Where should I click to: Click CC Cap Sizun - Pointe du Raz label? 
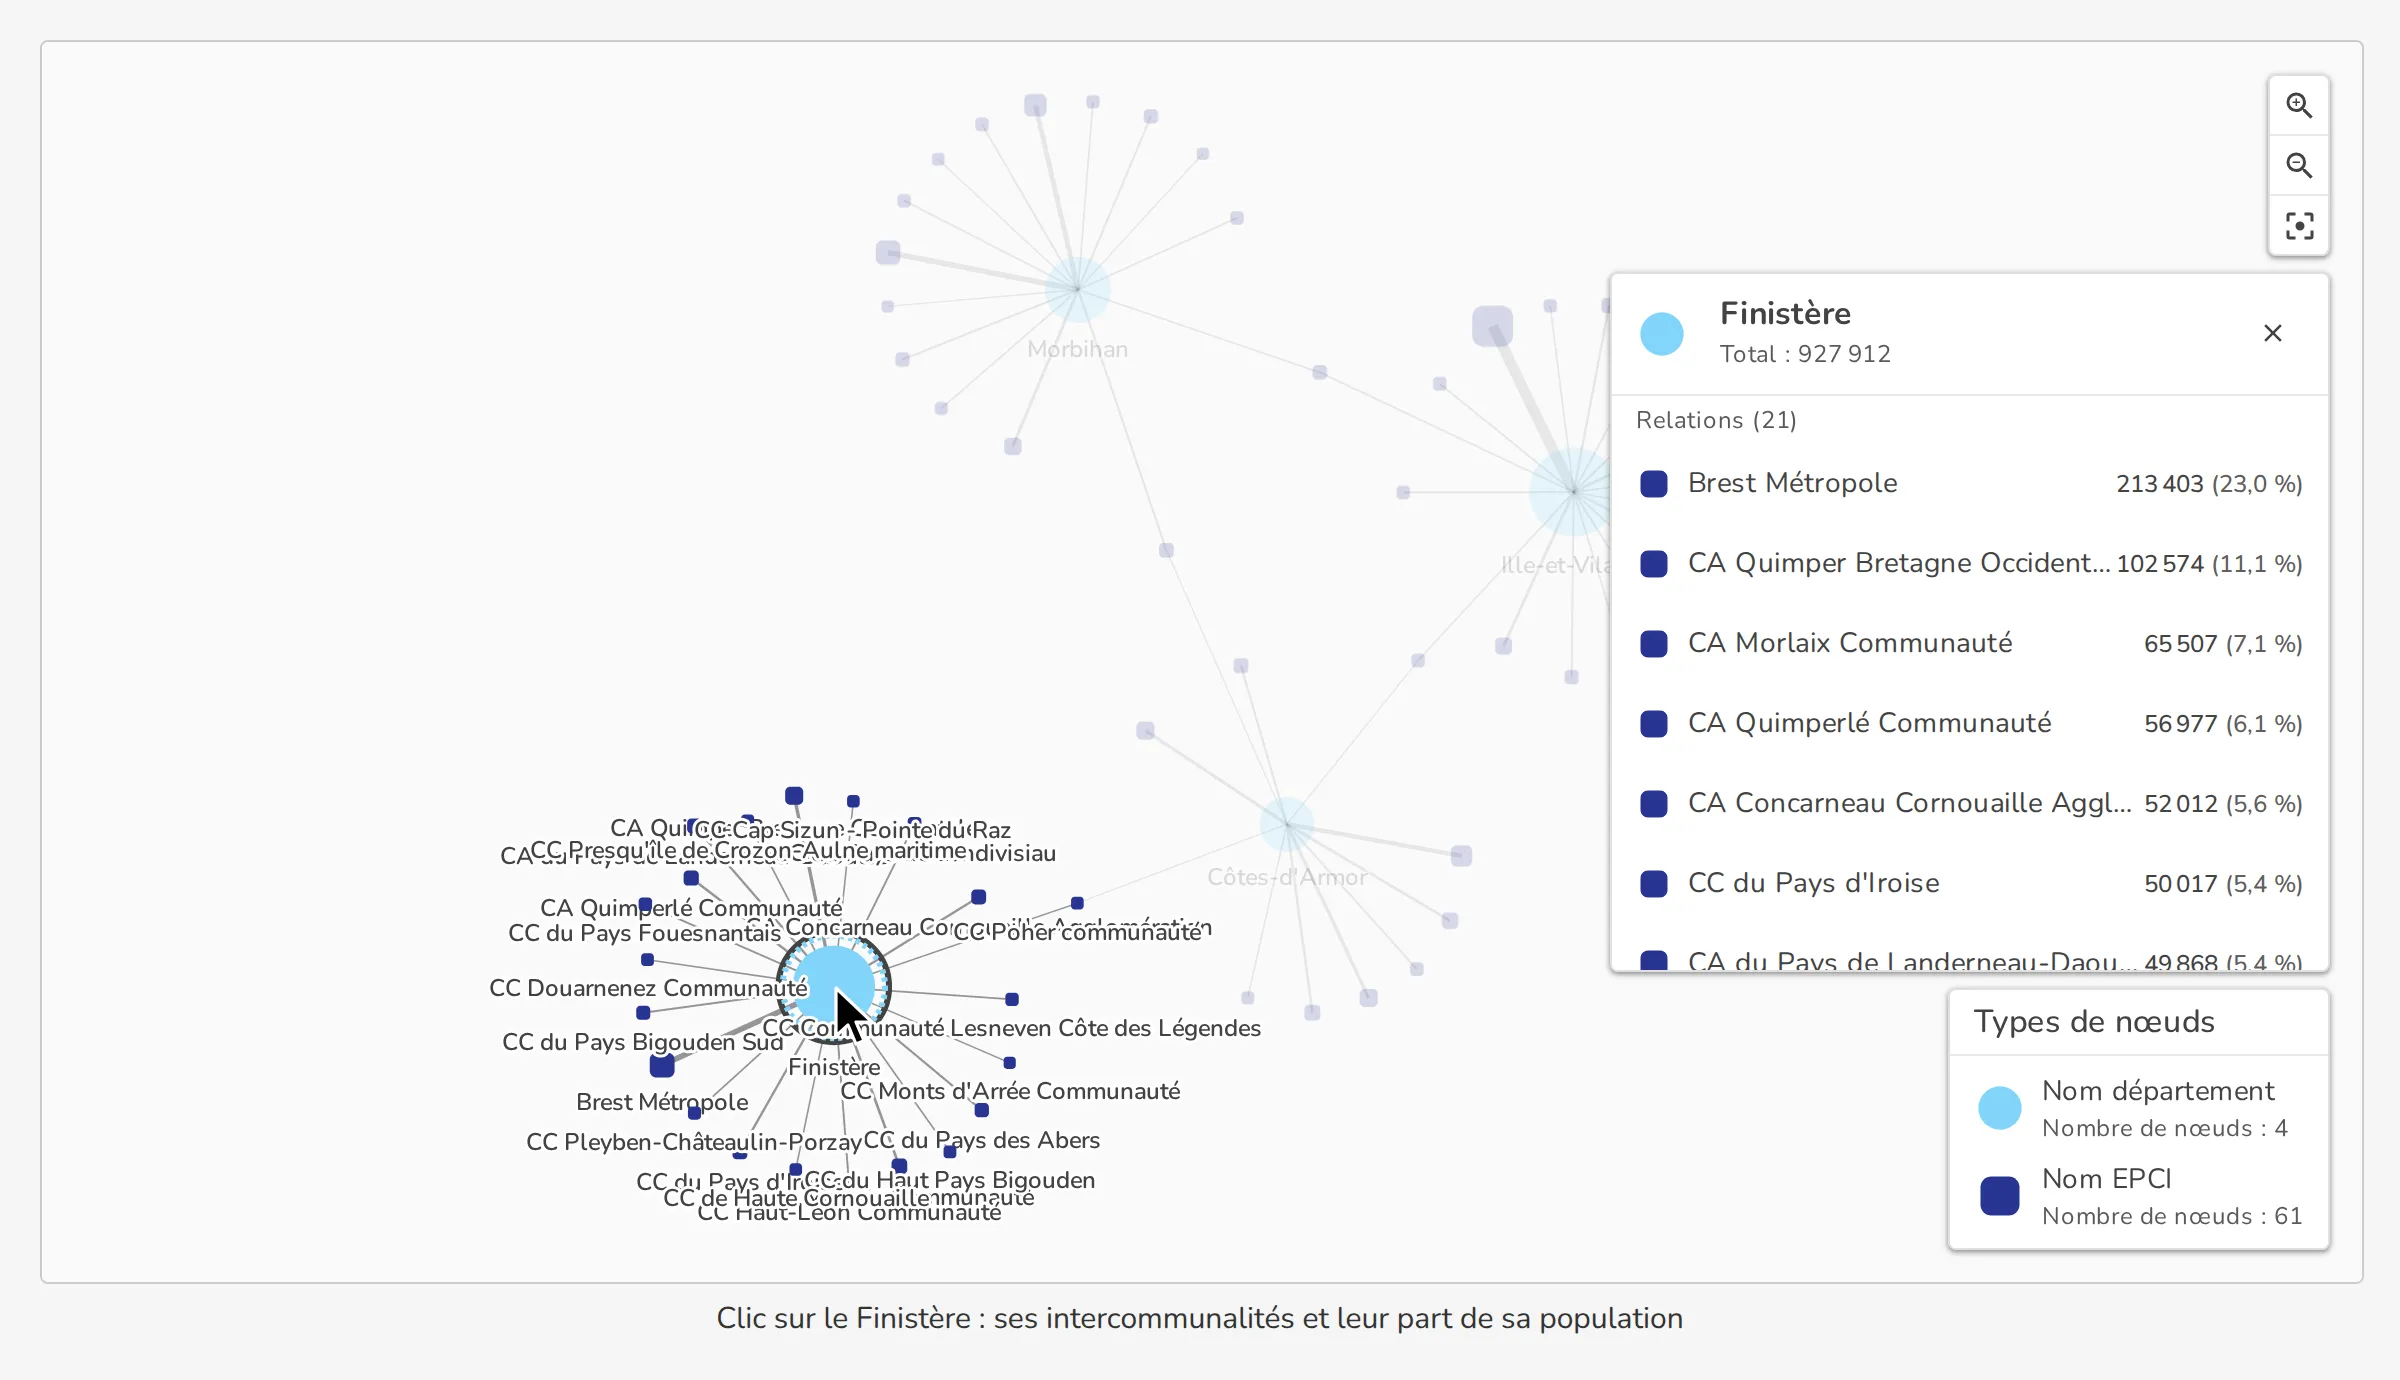pyautogui.click(x=852, y=830)
